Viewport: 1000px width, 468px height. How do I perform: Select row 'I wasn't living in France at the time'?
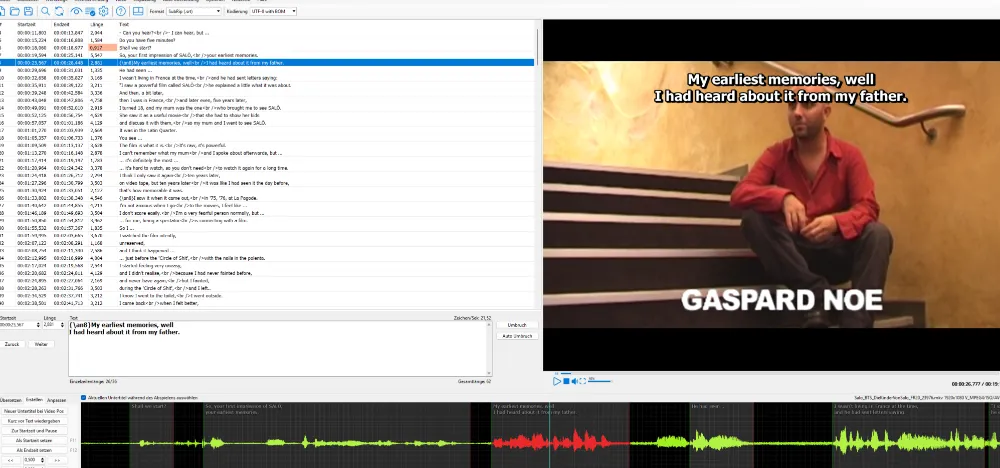267,78
